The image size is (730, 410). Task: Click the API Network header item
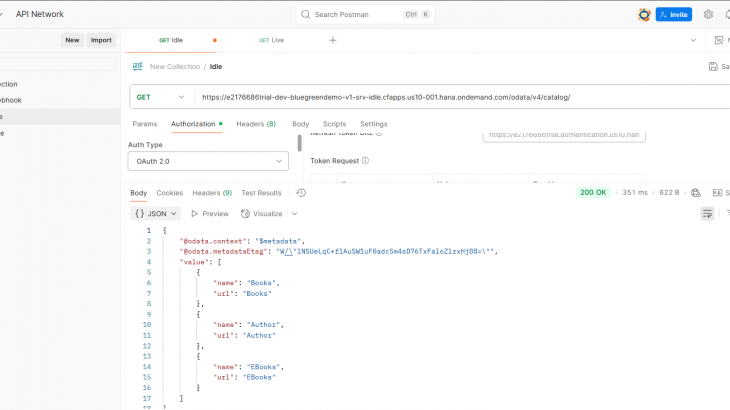point(40,14)
